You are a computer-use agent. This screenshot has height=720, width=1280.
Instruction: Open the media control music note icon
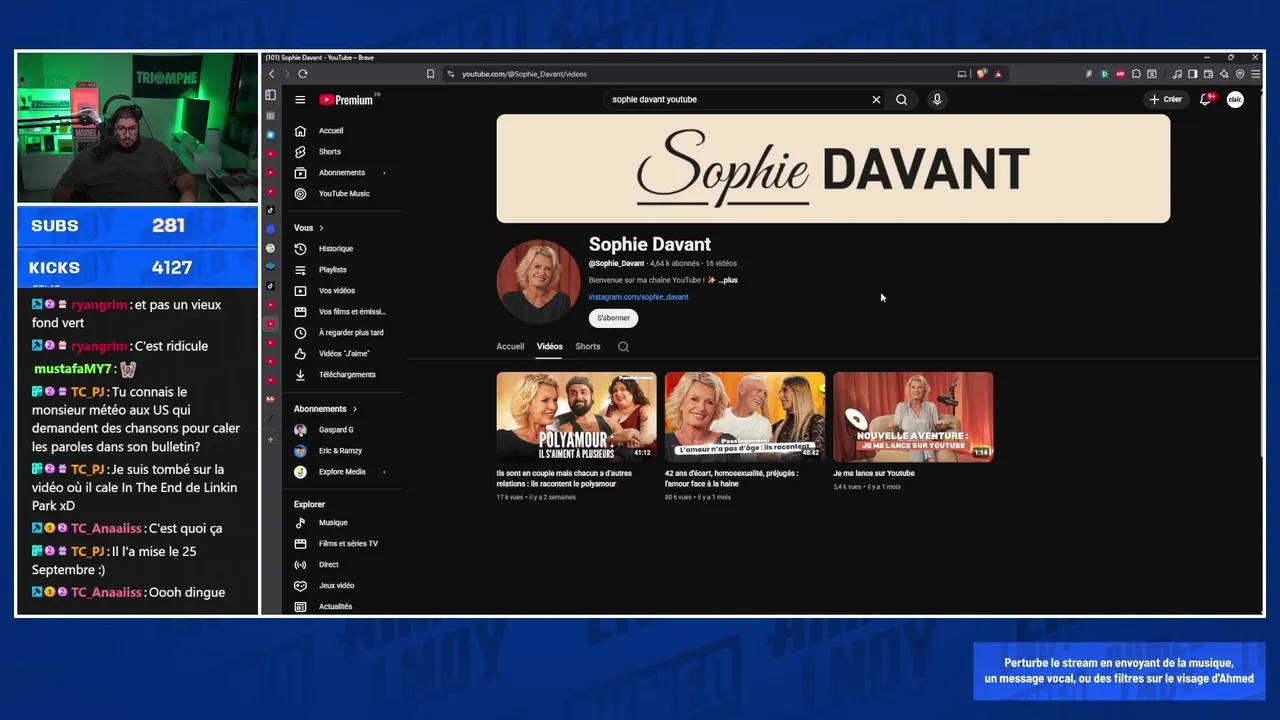tap(1177, 74)
